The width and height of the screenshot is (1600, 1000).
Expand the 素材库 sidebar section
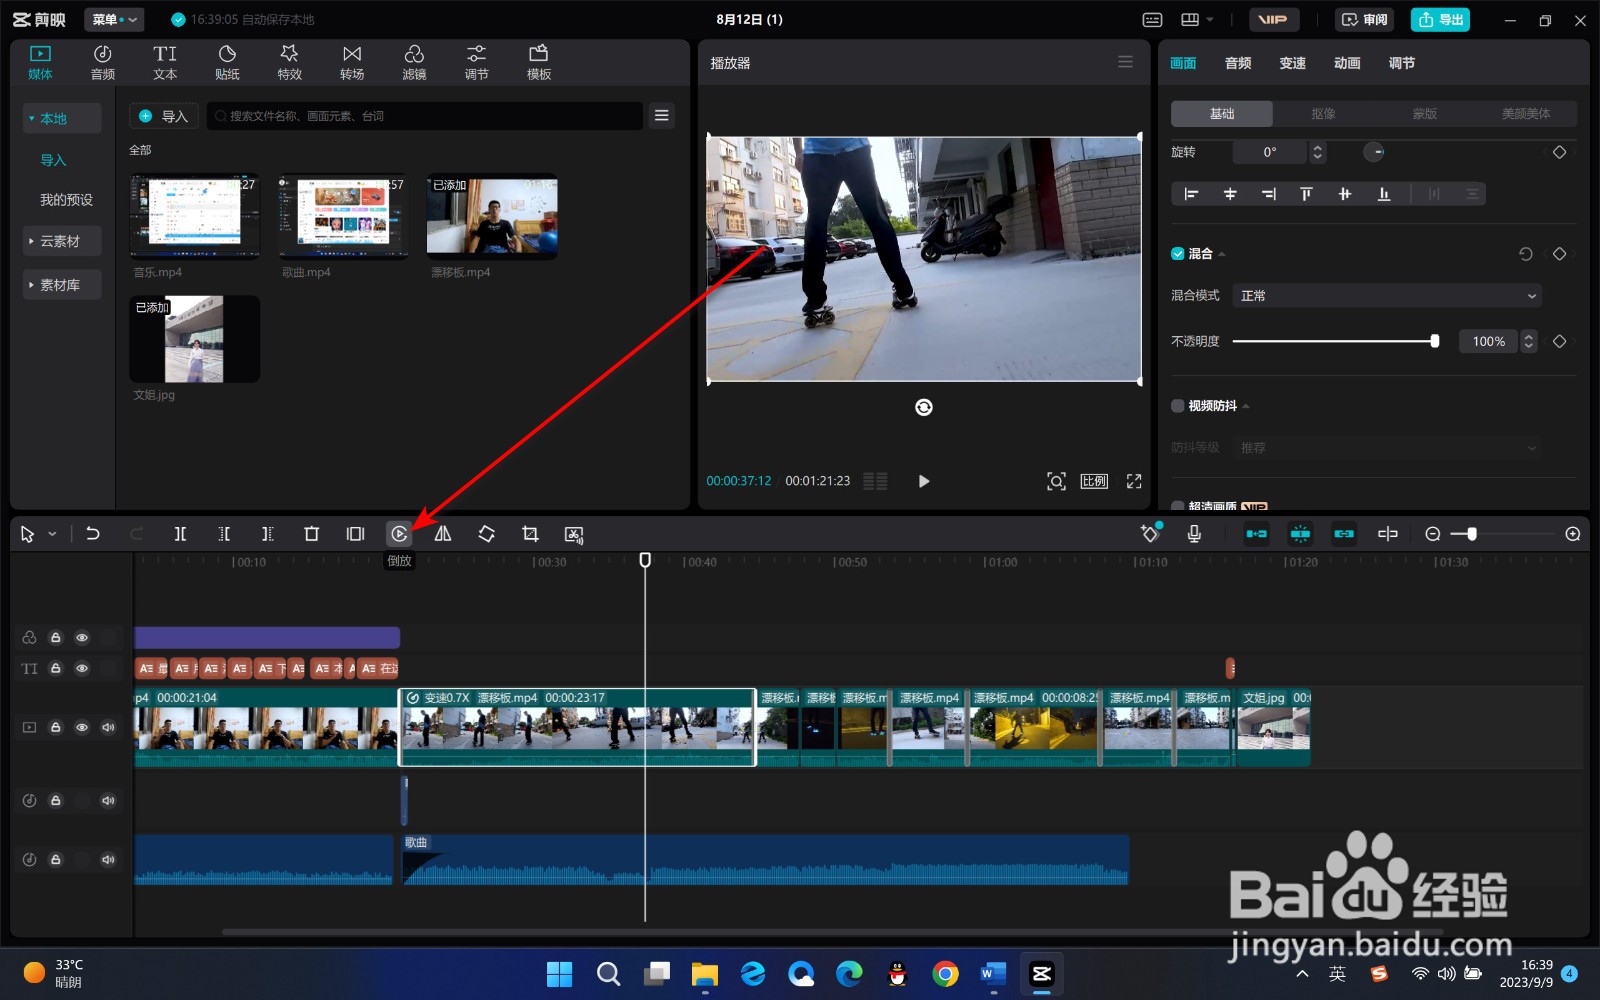coord(61,285)
